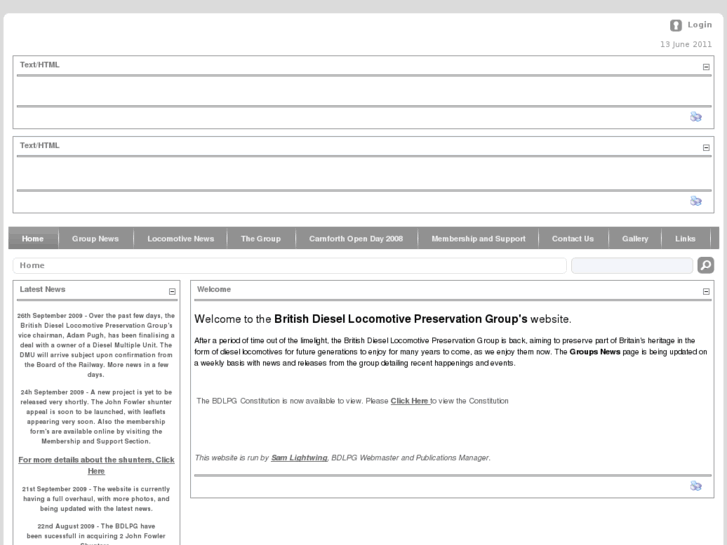Click the 13 June 2011 date text
Screen dimensions: 727x545
pos(686,44)
